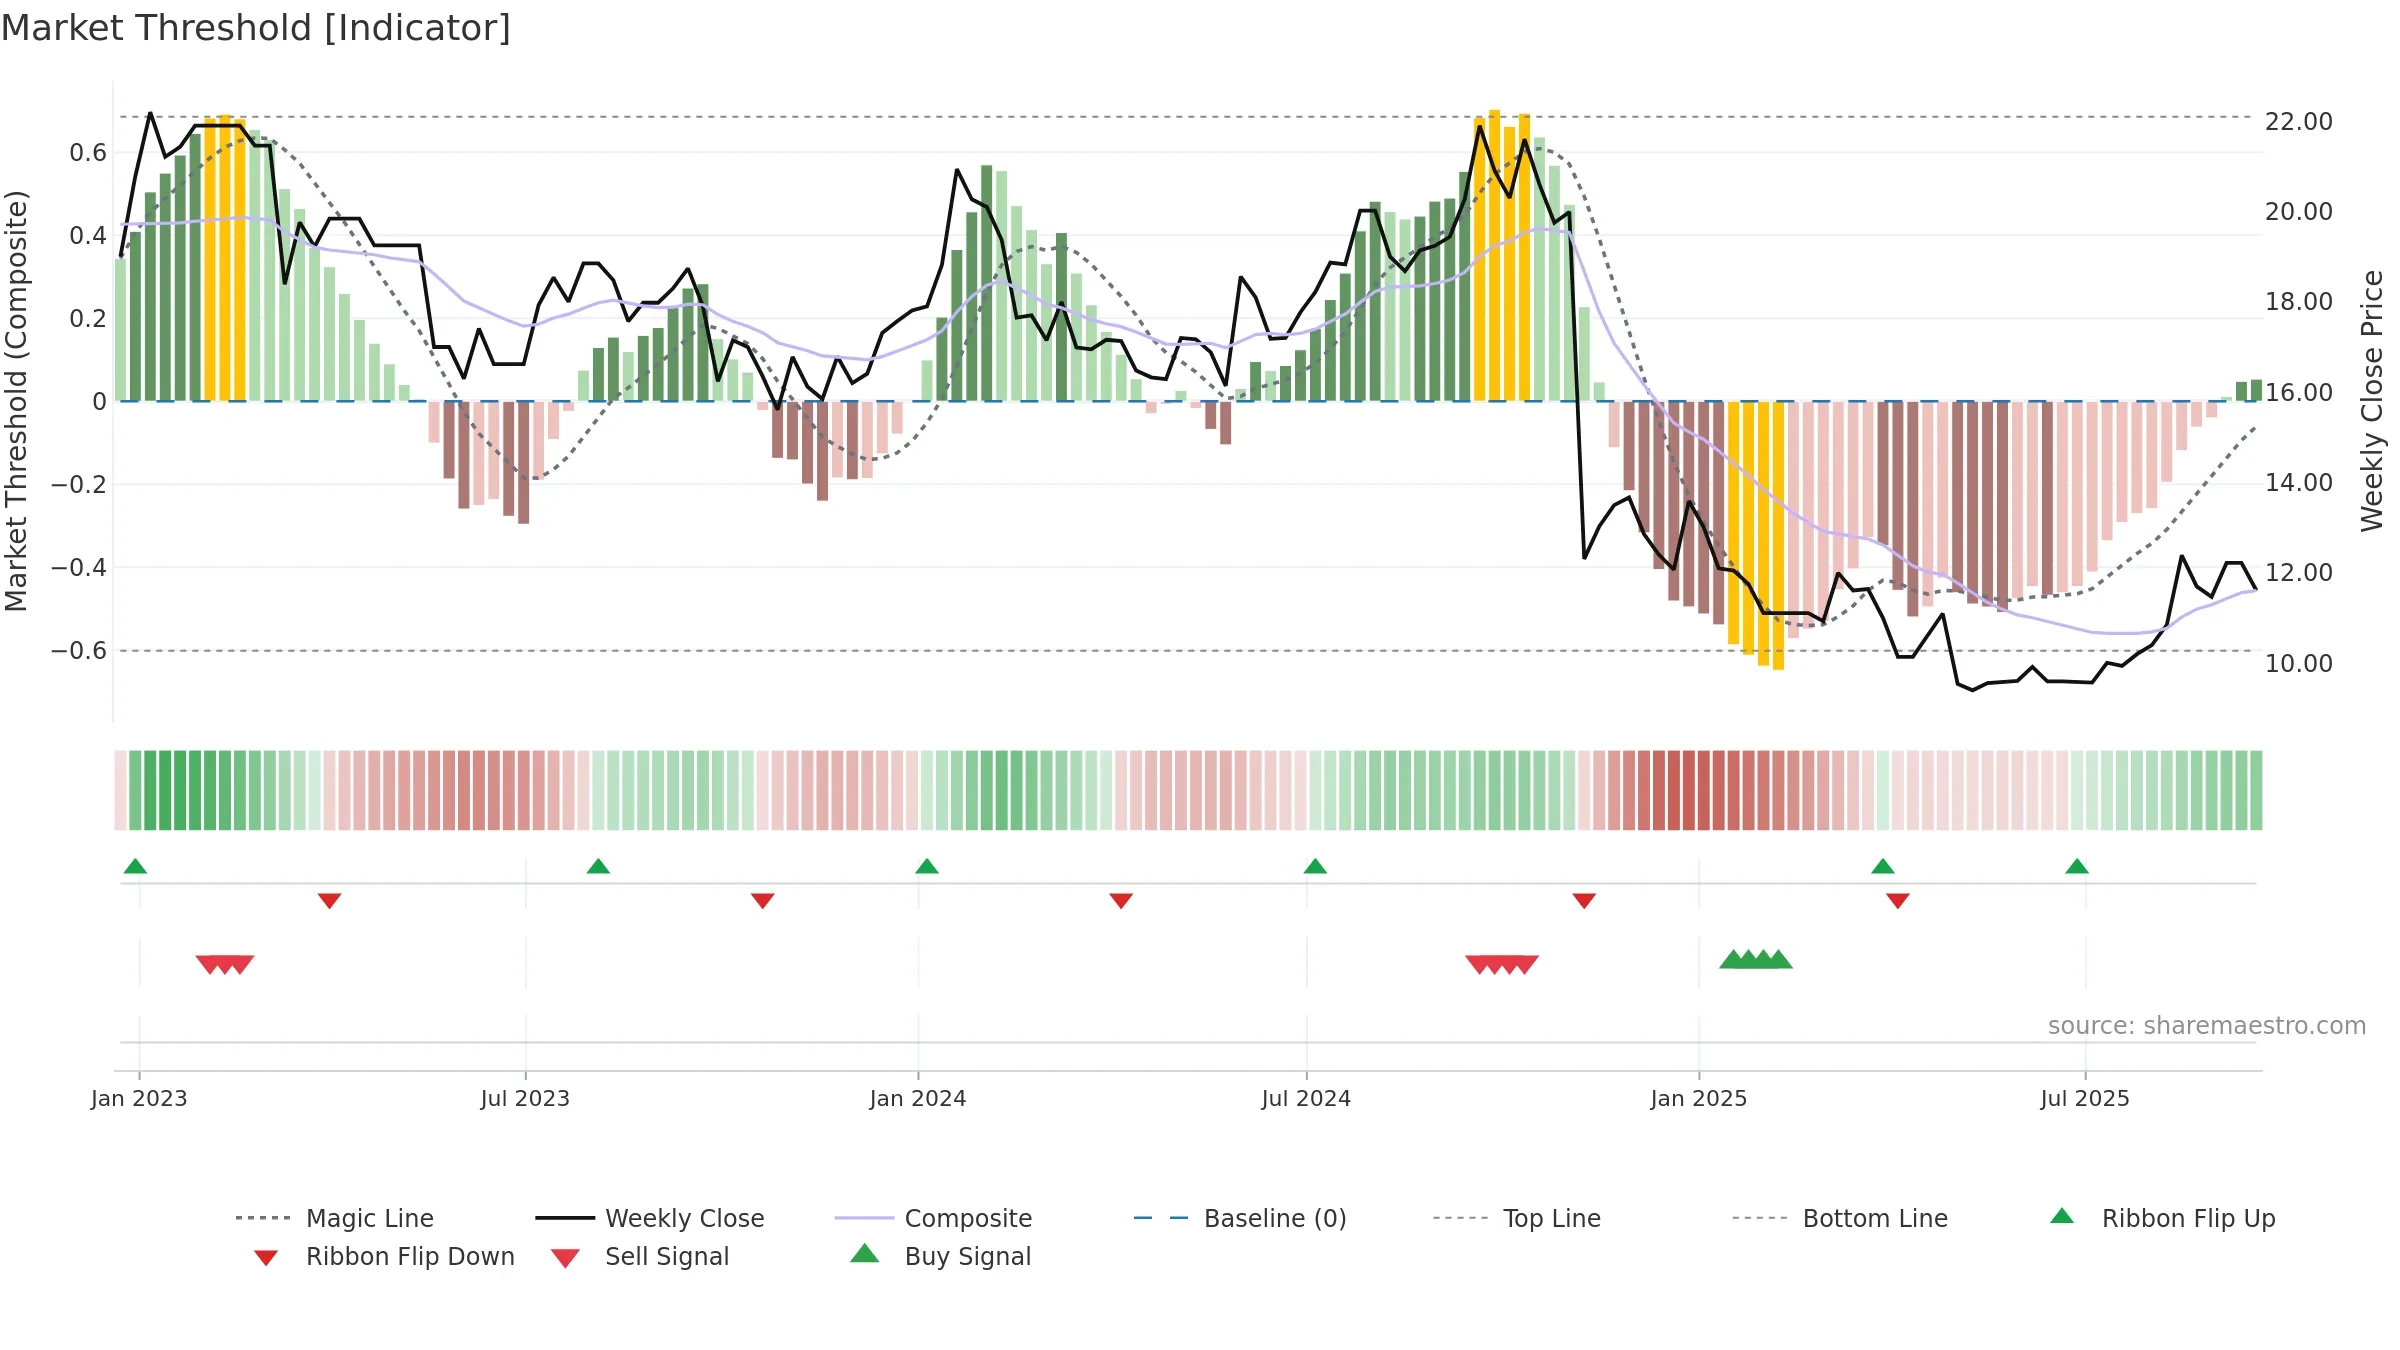The height and width of the screenshot is (1350, 2400).
Task: Toggle the Baseline (0) legend entry
Action: coord(1240,1218)
